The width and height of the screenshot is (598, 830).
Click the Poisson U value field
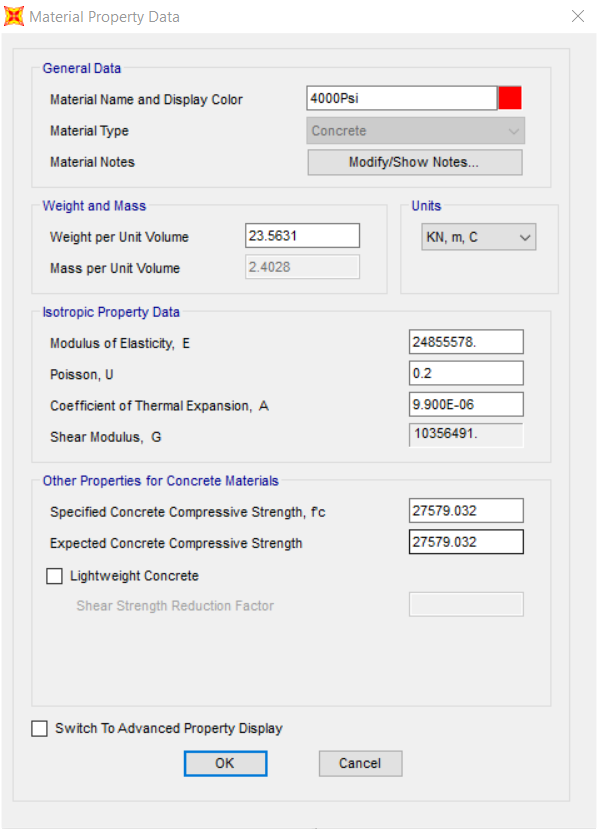(x=466, y=373)
